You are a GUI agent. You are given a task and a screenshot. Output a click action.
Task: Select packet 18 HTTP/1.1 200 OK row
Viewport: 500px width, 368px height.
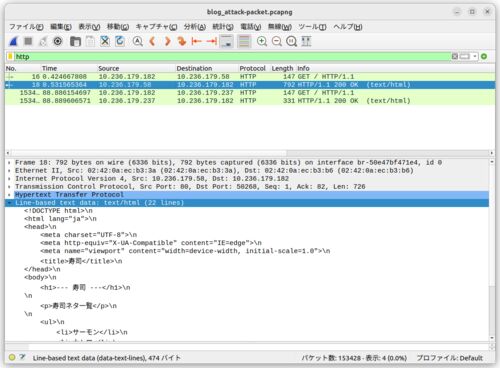pos(250,85)
